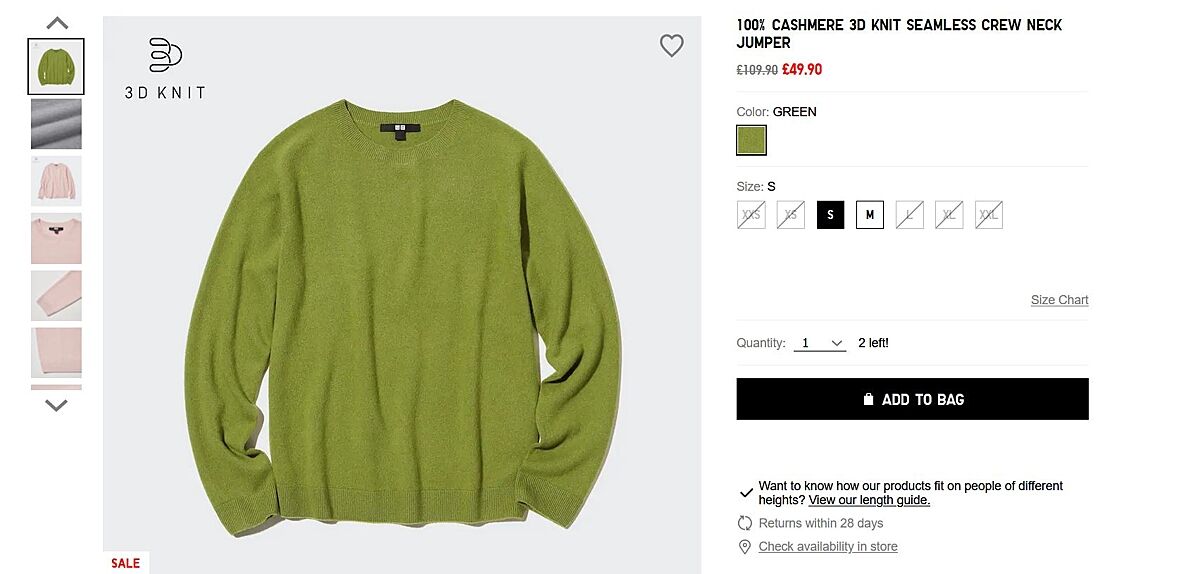Click the store location pin icon
This screenshot has height=574, width=1200.
click(744, 547)
